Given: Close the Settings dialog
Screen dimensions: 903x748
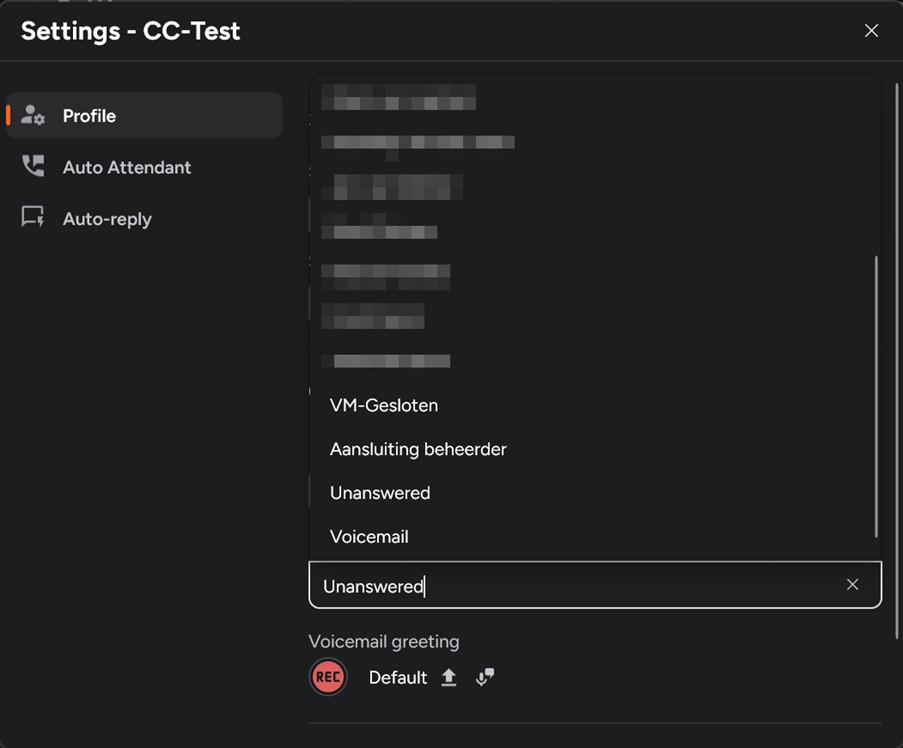Looking at the screenshot, I should coord(871,31).
